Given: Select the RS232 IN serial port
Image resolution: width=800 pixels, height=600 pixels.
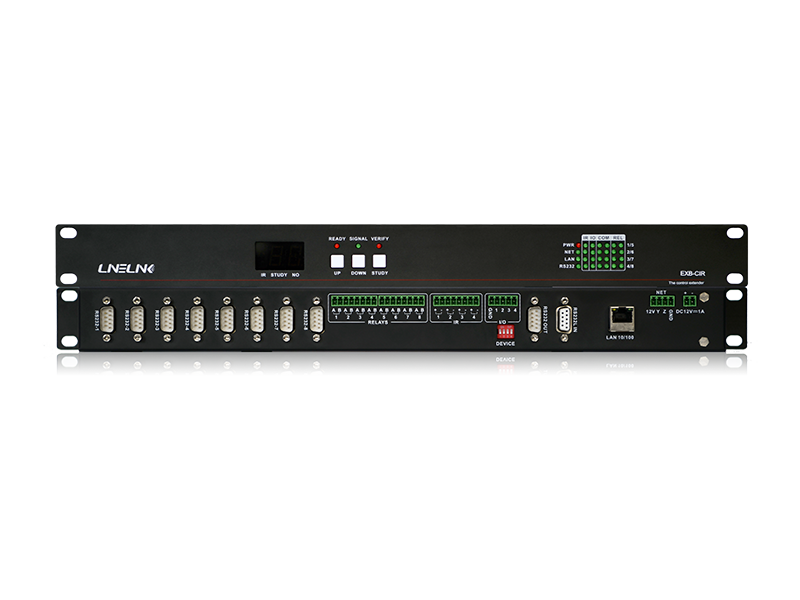Looking at the screenshot, I should click(x=564, y=321).
